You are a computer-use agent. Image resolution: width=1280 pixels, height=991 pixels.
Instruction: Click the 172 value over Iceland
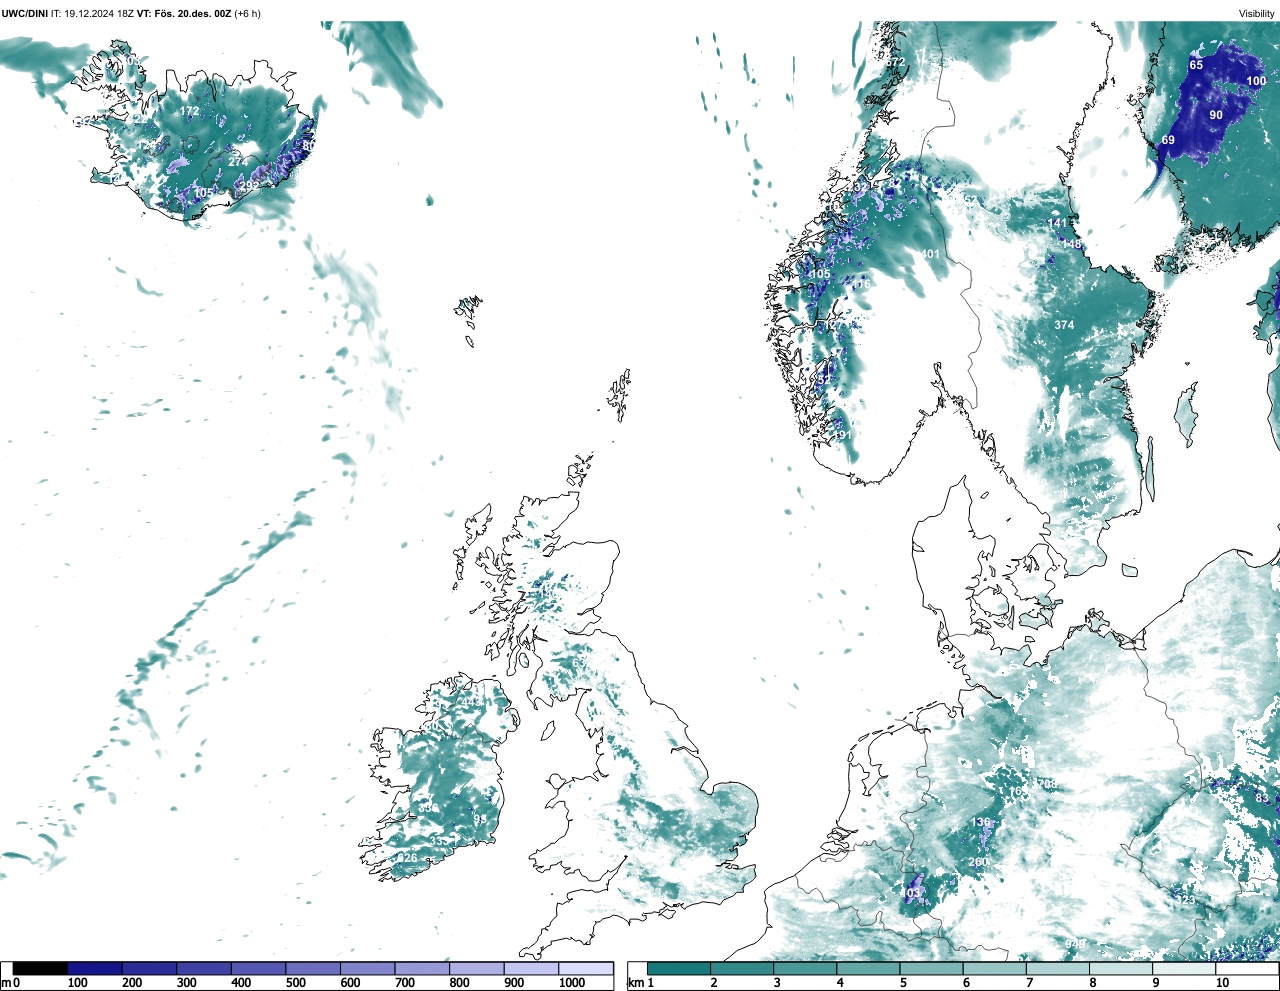click(189, 111)
